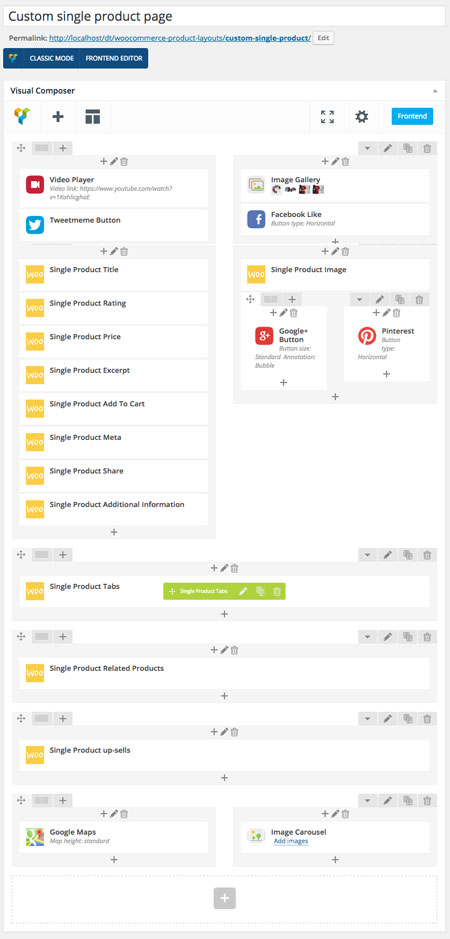Switch to Classic Mode

pos(52,59)
